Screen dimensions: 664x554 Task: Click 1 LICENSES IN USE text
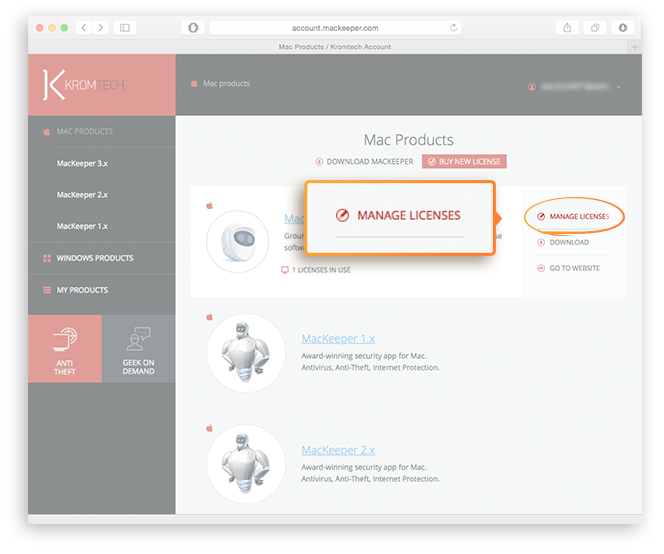click(321, 270)
